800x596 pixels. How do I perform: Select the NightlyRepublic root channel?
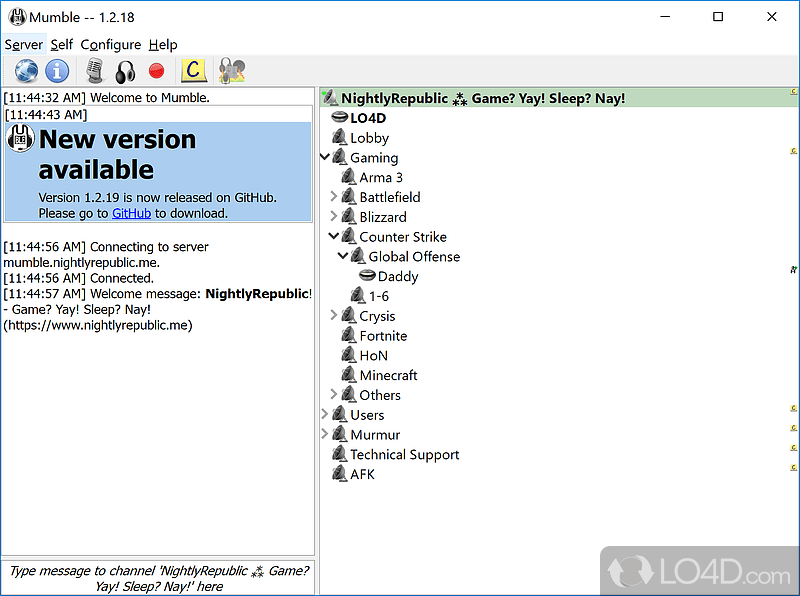[x=559, y=98]
